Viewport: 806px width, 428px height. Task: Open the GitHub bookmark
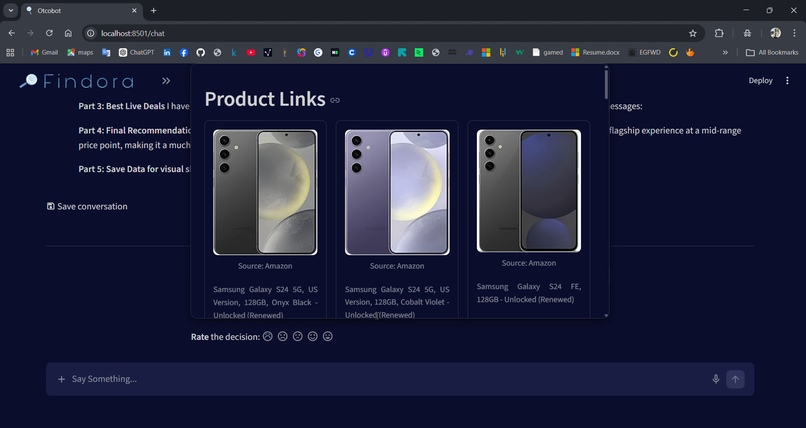(x=200, y=52)
